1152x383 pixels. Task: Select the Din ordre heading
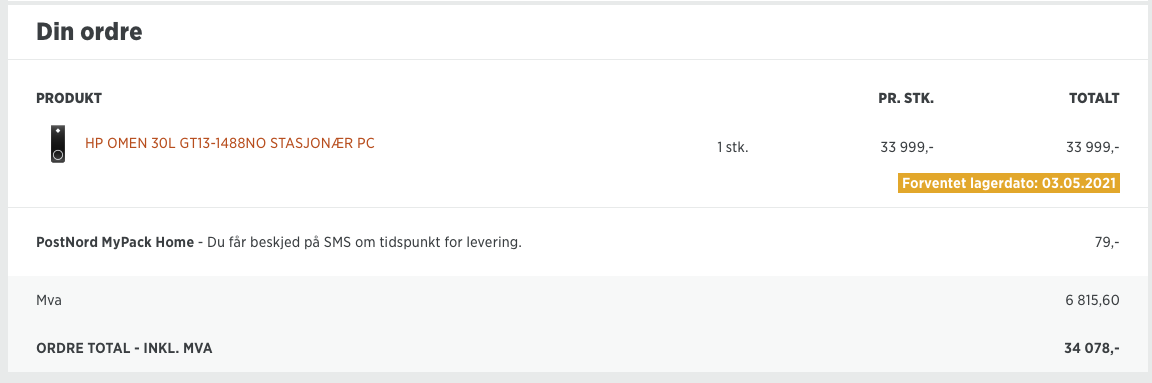click(x=89, y=32)
